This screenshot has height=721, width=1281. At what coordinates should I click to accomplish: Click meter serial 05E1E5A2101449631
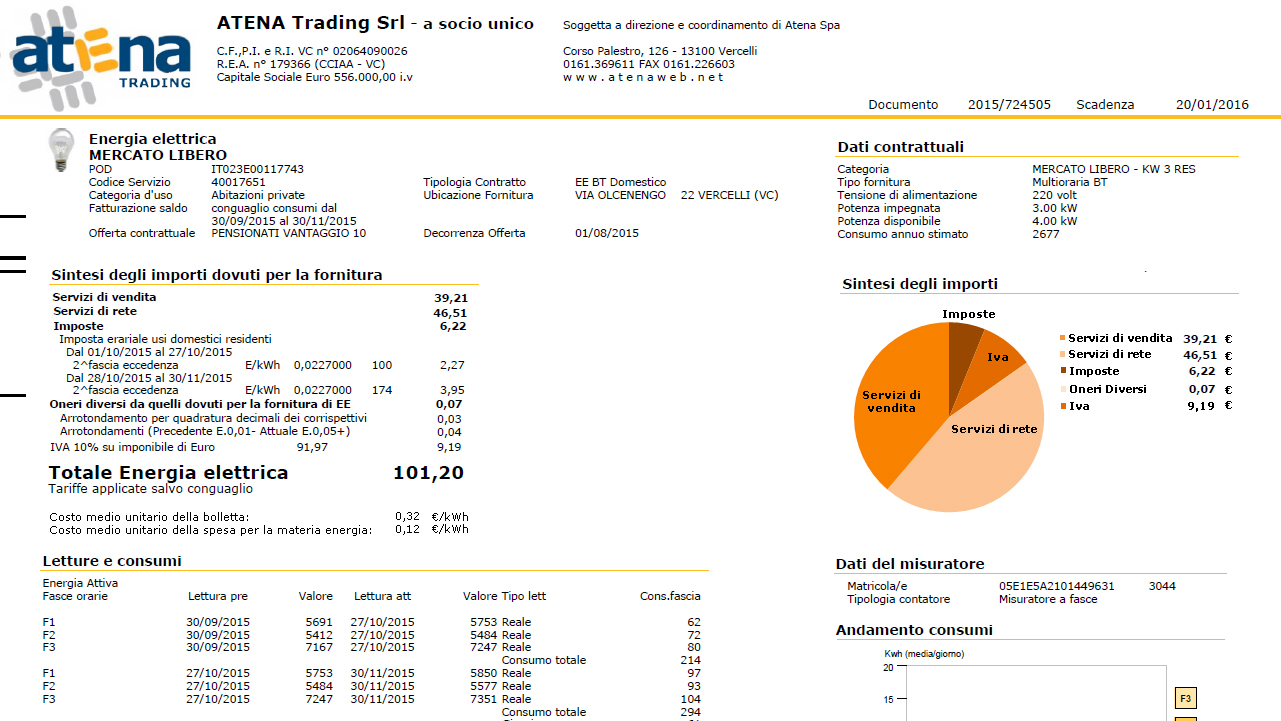1057,586
